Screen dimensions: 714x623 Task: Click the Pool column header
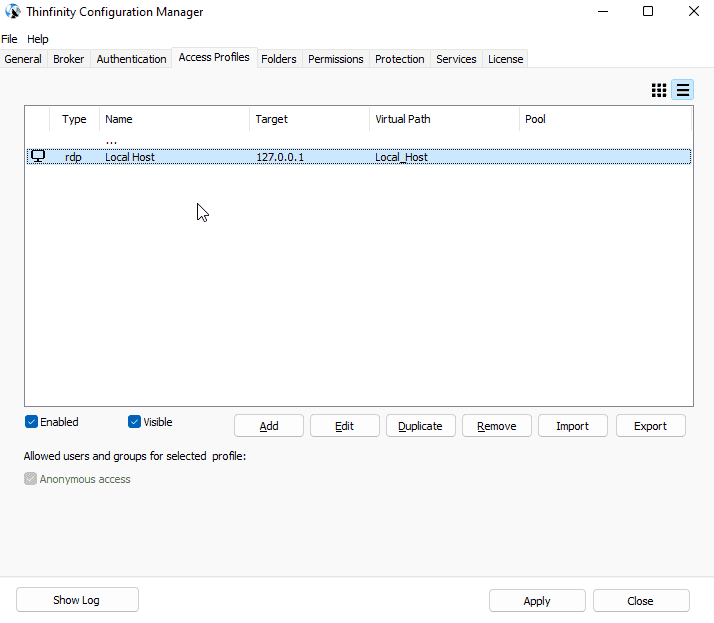[606, 119]
